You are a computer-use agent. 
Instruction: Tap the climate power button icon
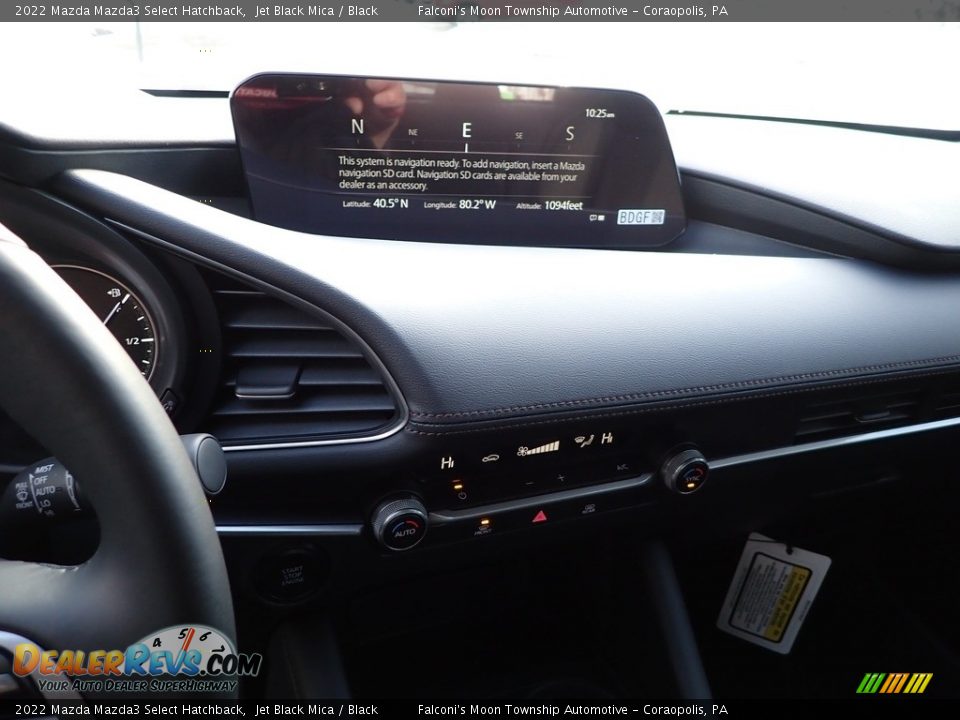pos(462,495)
